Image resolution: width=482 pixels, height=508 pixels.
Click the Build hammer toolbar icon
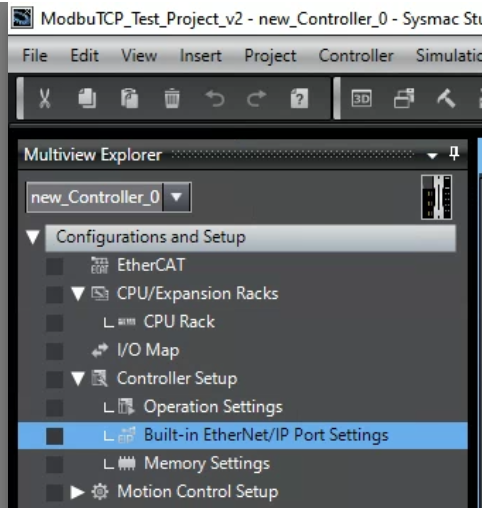[x=446, y=98]
